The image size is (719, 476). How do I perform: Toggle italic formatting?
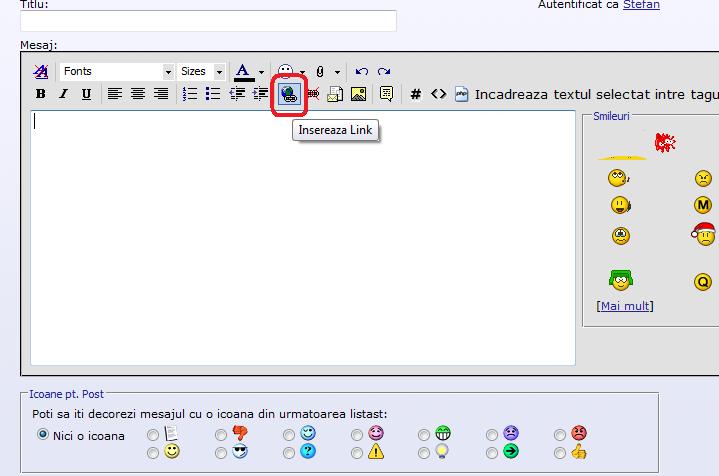63,94
